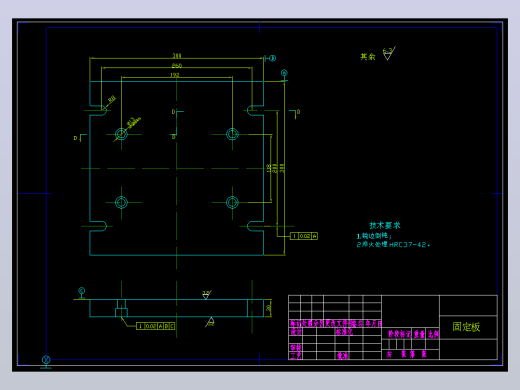Select the 标准化 cell in the title block
Viewport: 520px width, 390px height.
344,332
